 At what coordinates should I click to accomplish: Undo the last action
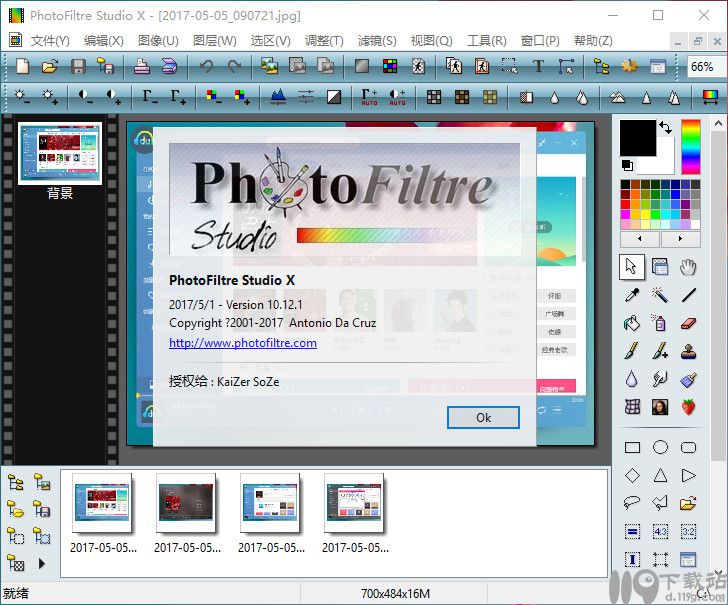pyautogui.click(x=206, y=66)
